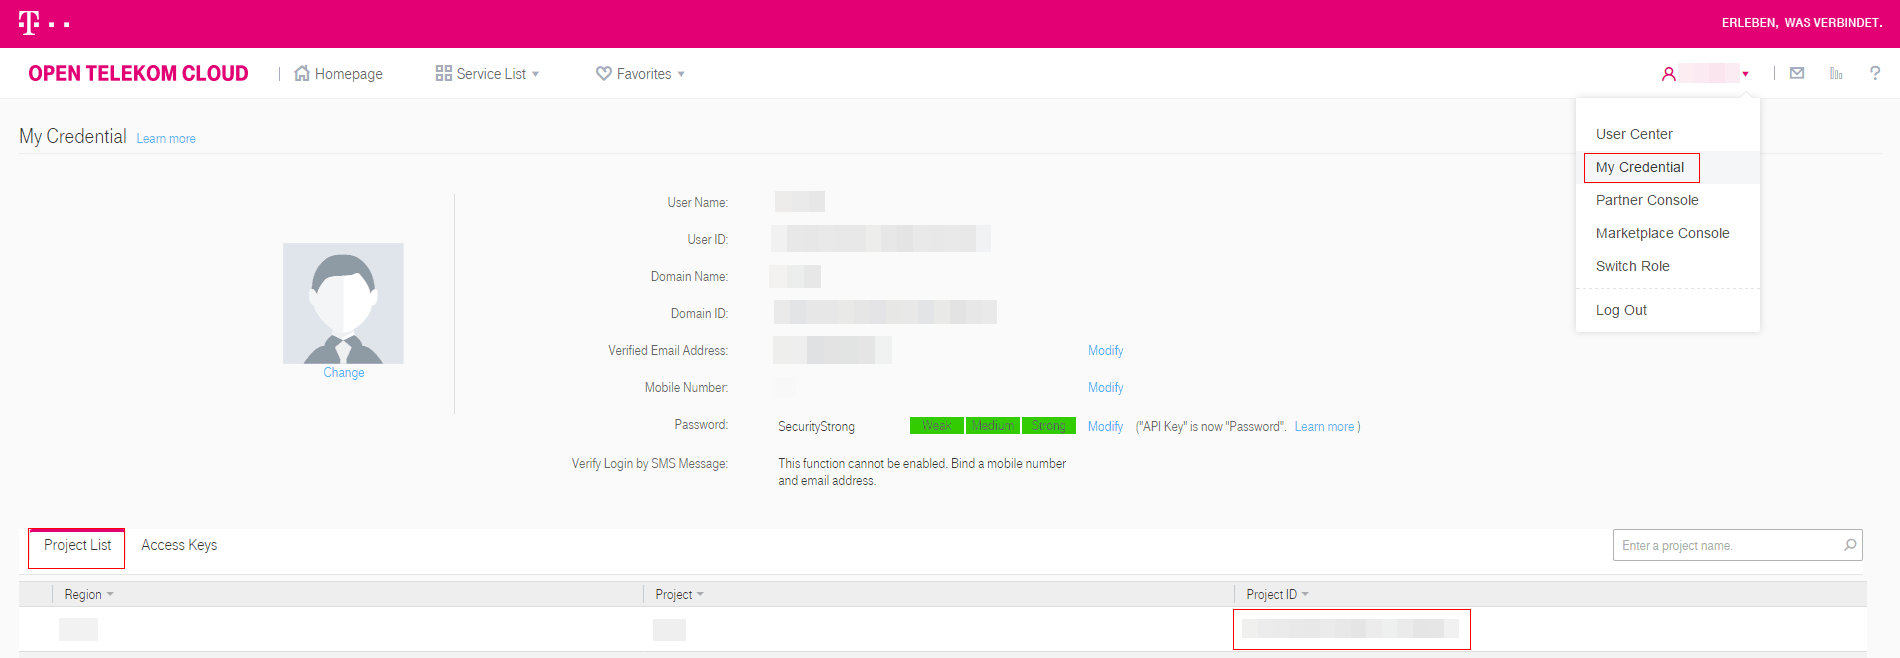
Task: Modify the Mobile Number
Action: (1105, 387)
